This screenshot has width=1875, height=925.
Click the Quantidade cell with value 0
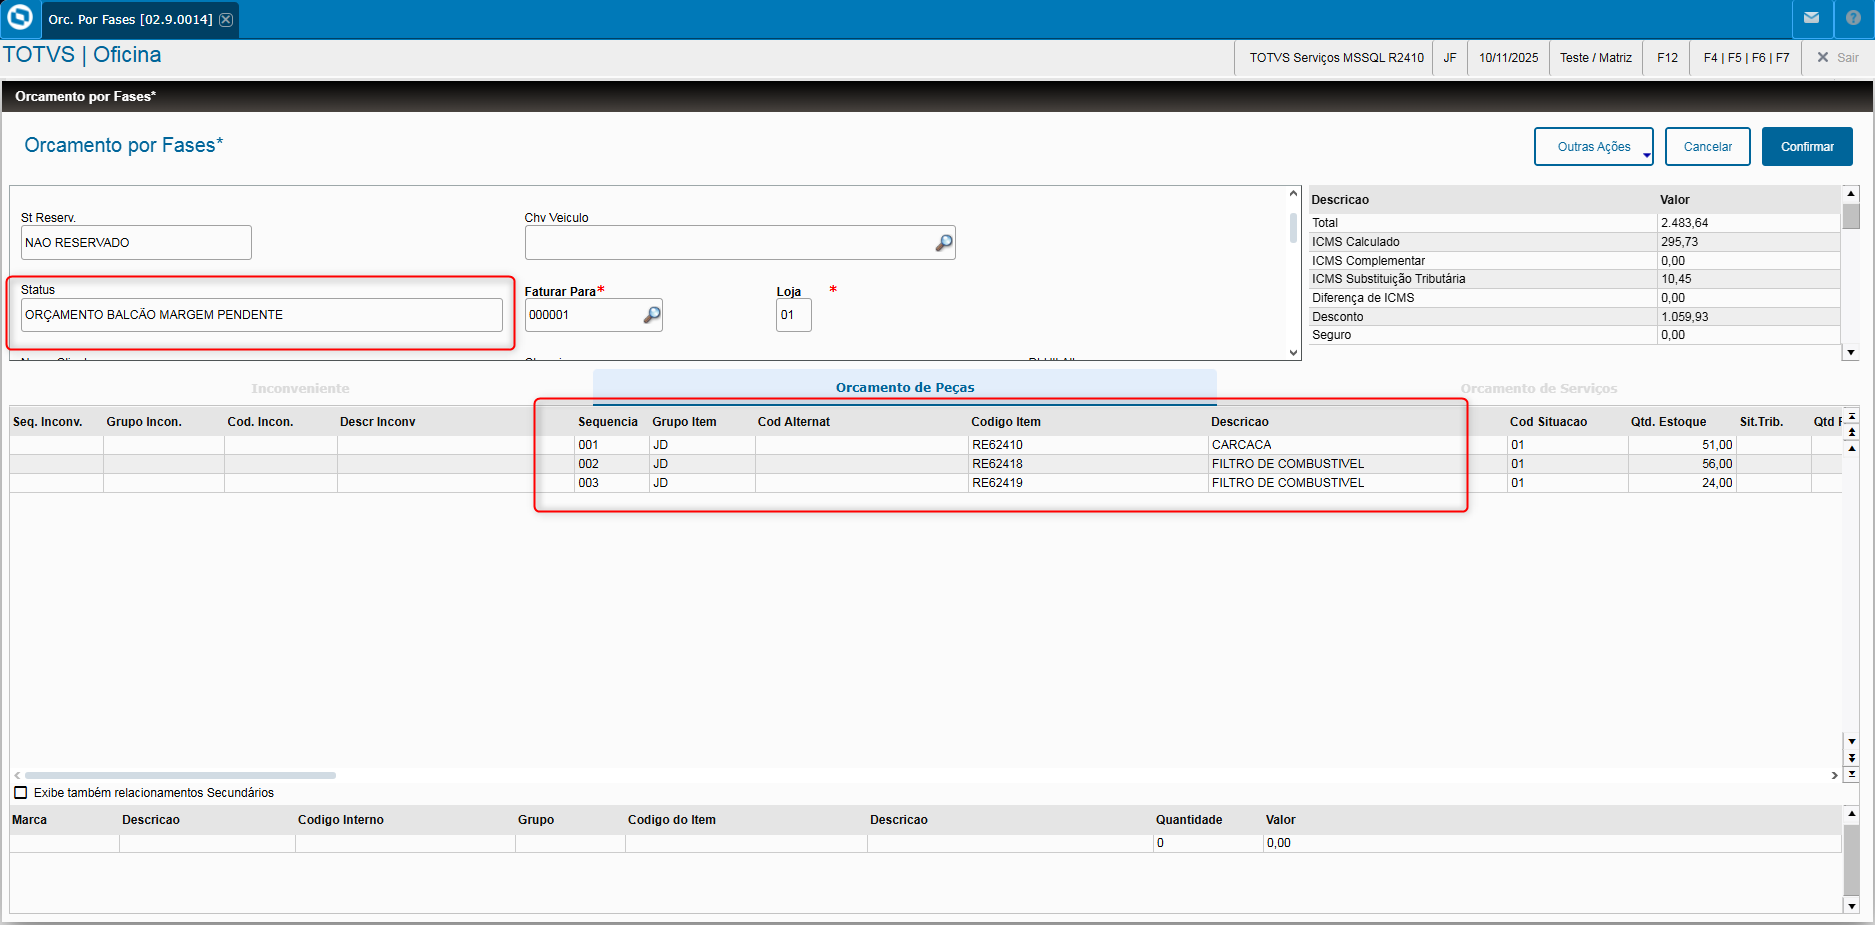[x=1207, y=843]
